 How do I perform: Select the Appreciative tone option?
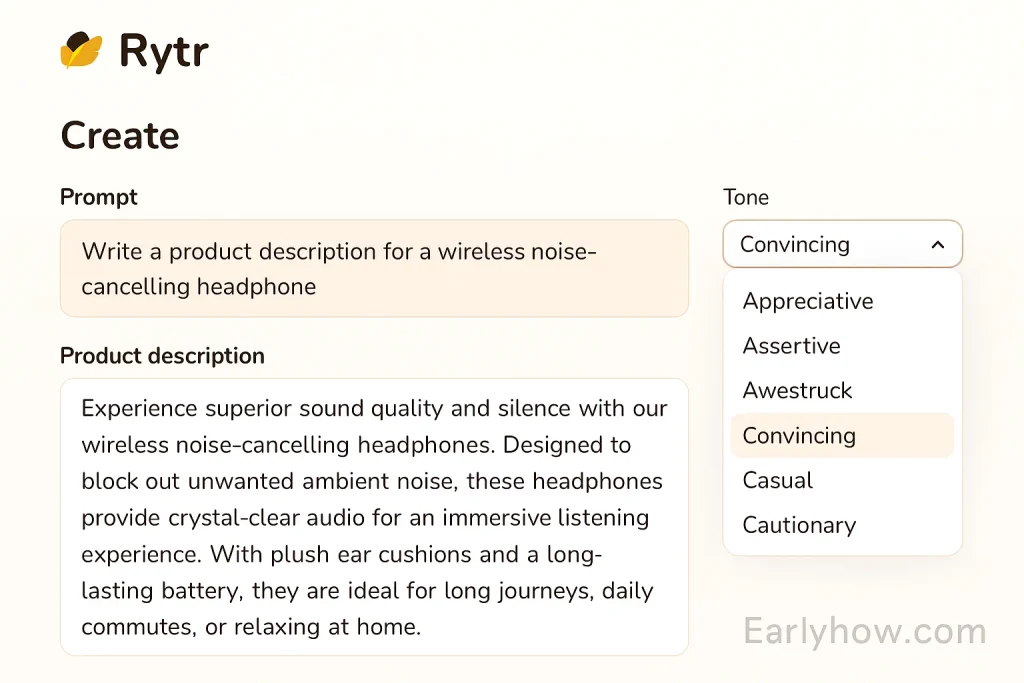808,301
